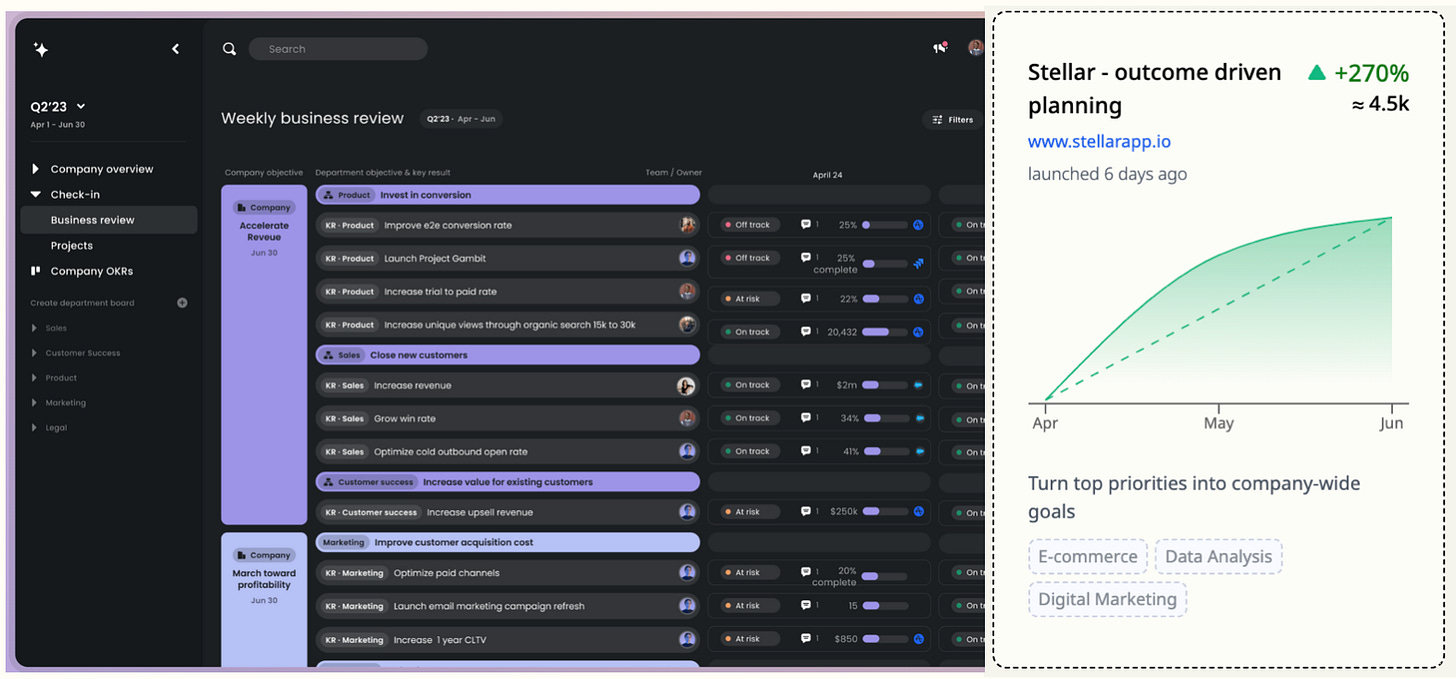Viewport: 1456px width, 679px height.
Task: Click the progress bar on Improve e2e conversion rate
Action: [884, 225]
